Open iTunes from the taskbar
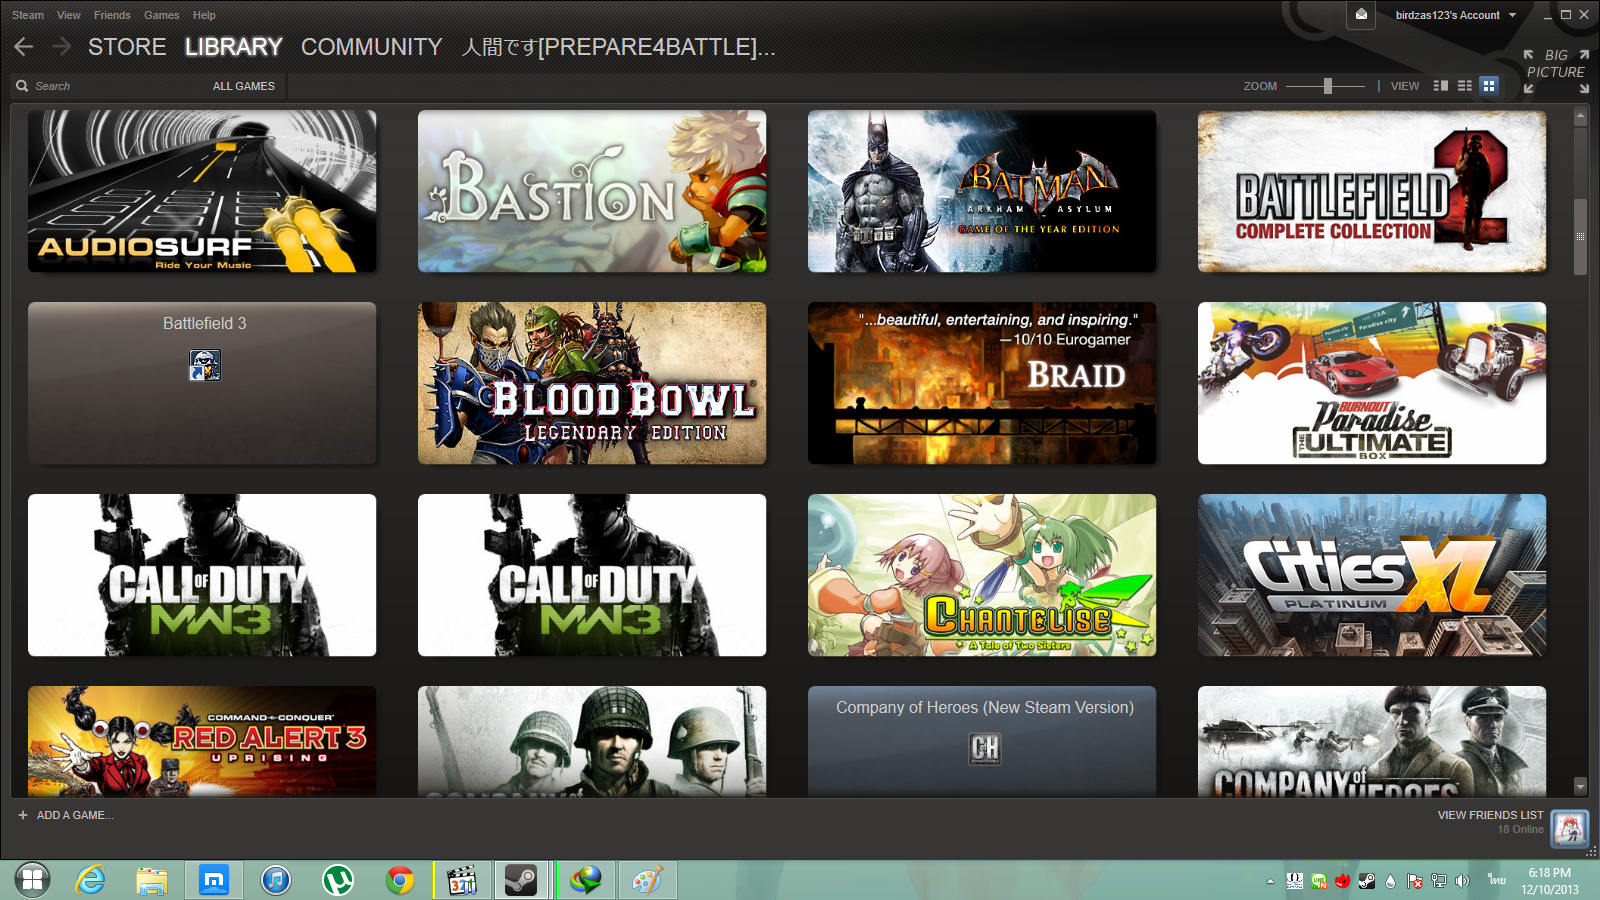Screen dimensions: 1600x900 (x=276, y=880)
